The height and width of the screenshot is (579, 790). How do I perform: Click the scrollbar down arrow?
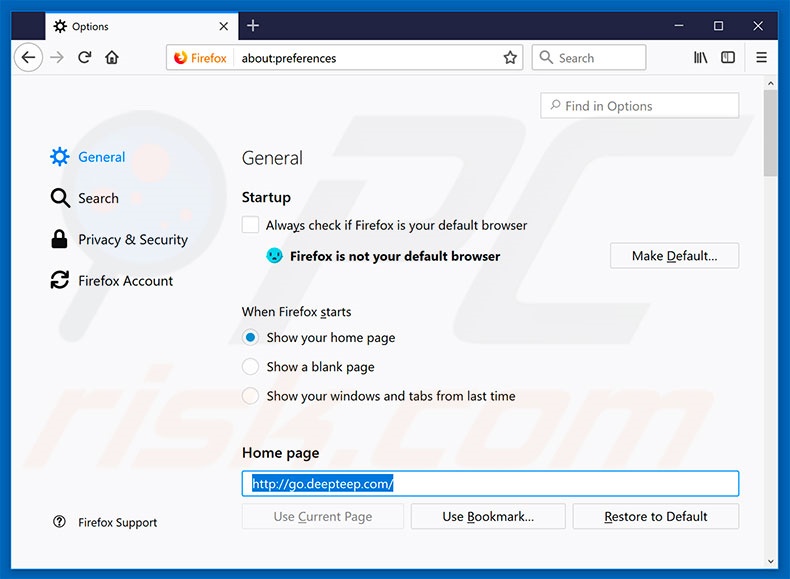pos(770,561)
